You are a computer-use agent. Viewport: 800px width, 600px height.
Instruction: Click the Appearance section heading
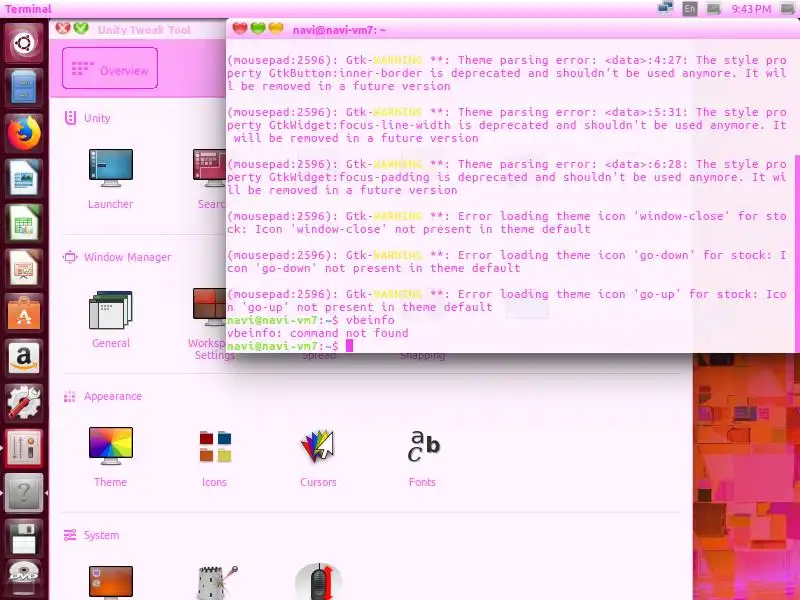point(103,396)
